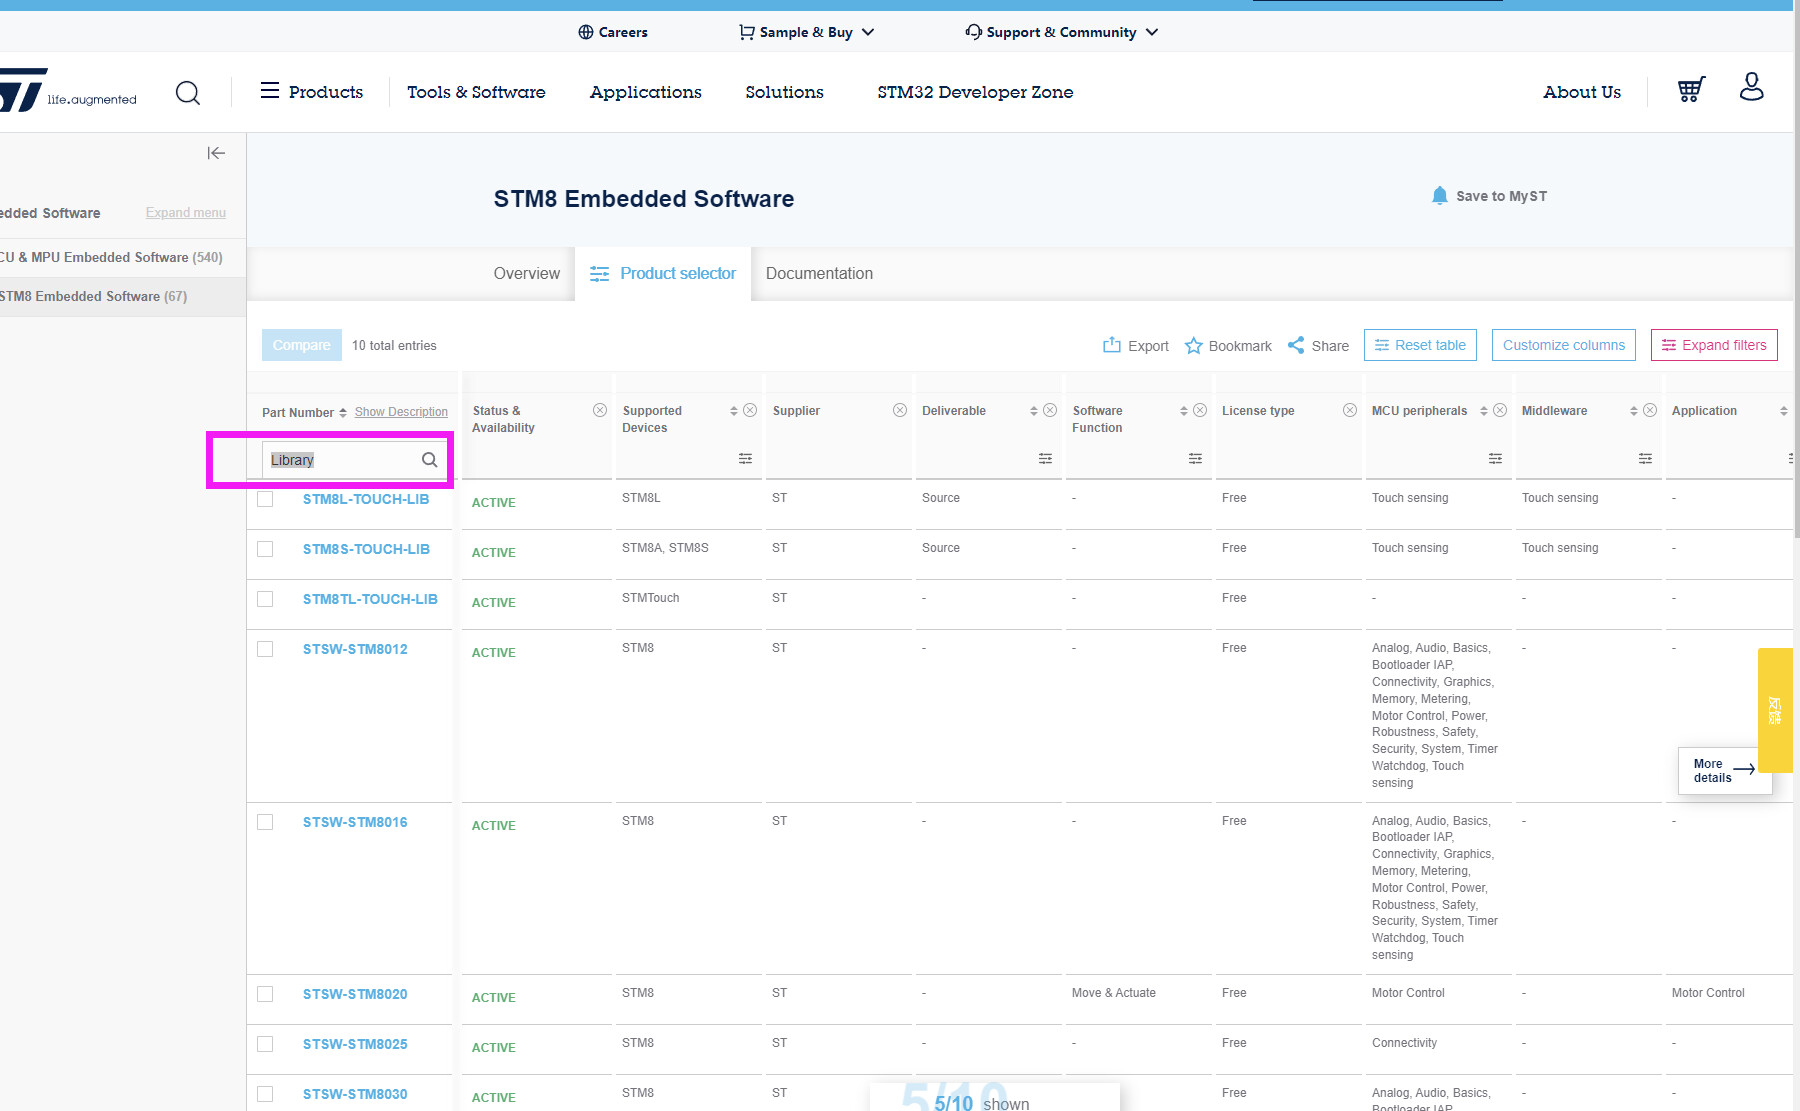Open the Supported Devices filter icon
This screenshot has height=1111, width=1800.
tap(745, 458)
